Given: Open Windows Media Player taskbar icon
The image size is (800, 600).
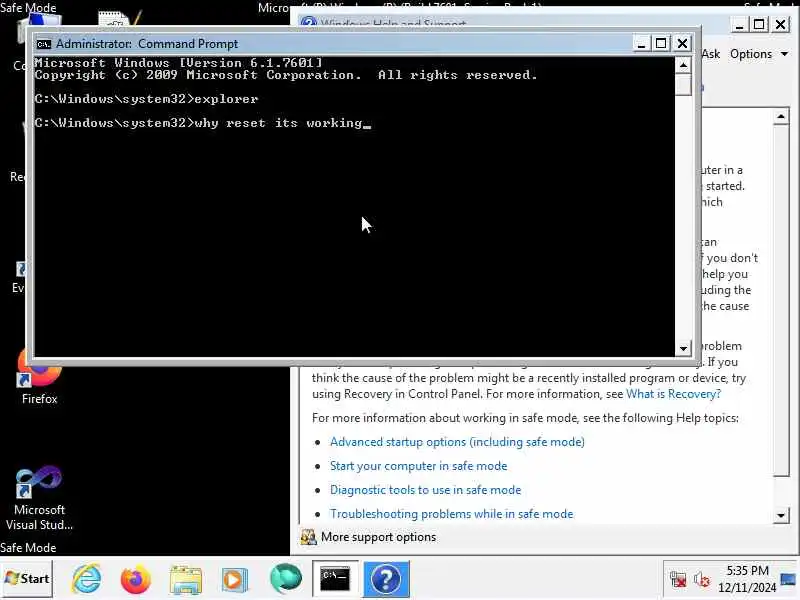Looking at the screenshot, I should [x=234, y=580].
